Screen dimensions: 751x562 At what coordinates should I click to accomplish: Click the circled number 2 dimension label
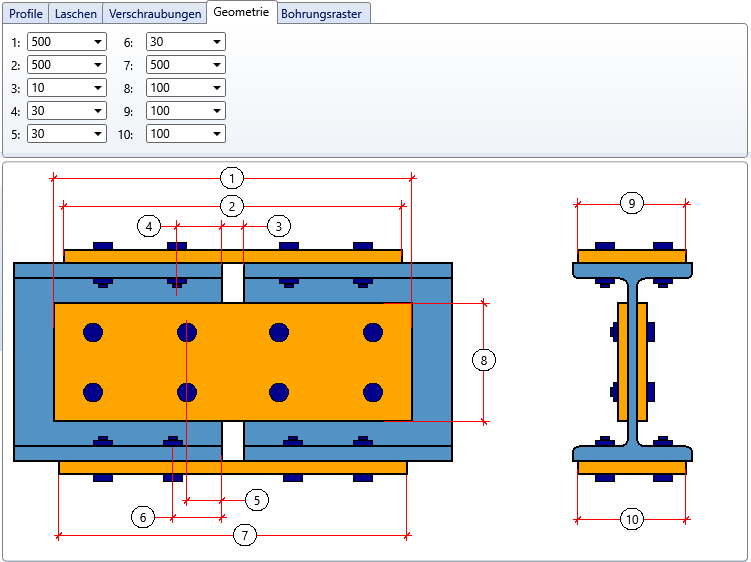tap(231, 206)
